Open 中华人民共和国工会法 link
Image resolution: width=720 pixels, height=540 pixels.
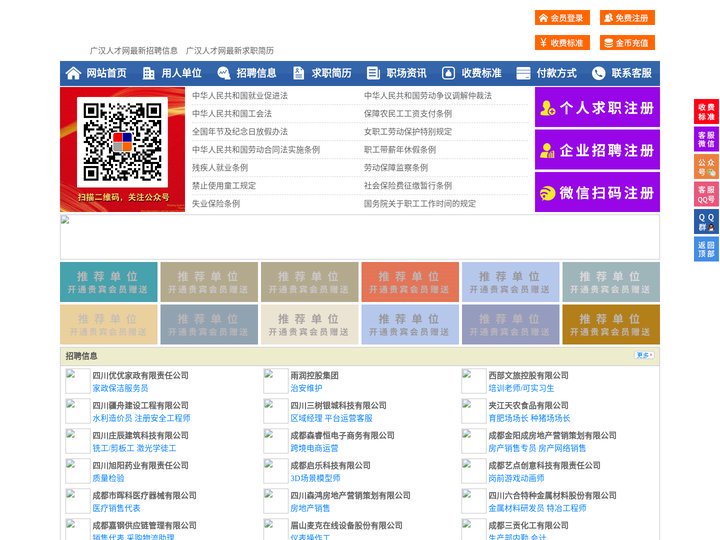[x=232, y=113]
